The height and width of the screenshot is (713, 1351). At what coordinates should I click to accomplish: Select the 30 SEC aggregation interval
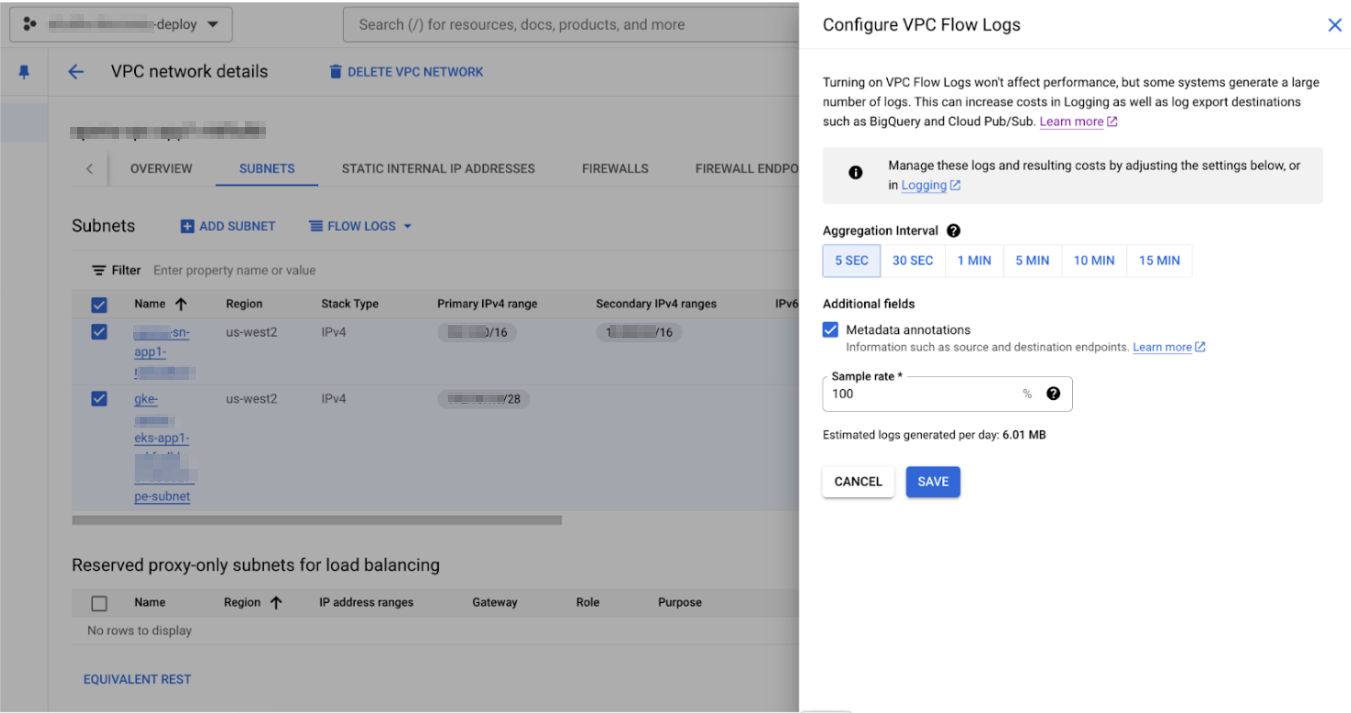912,261
